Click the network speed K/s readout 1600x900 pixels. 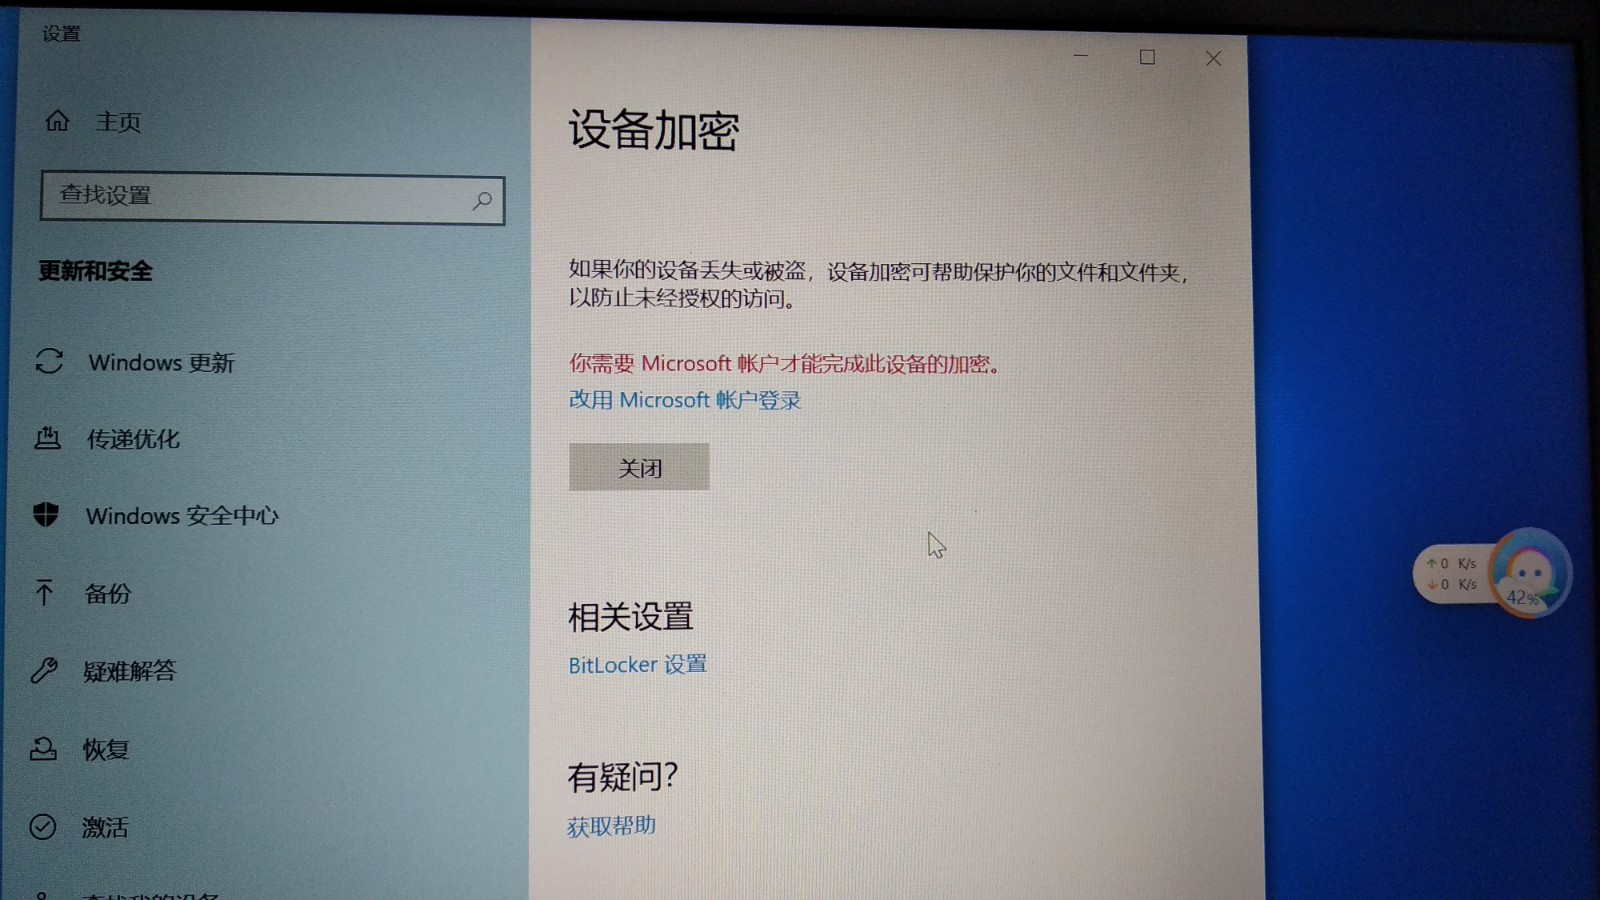click(1452, 574)
